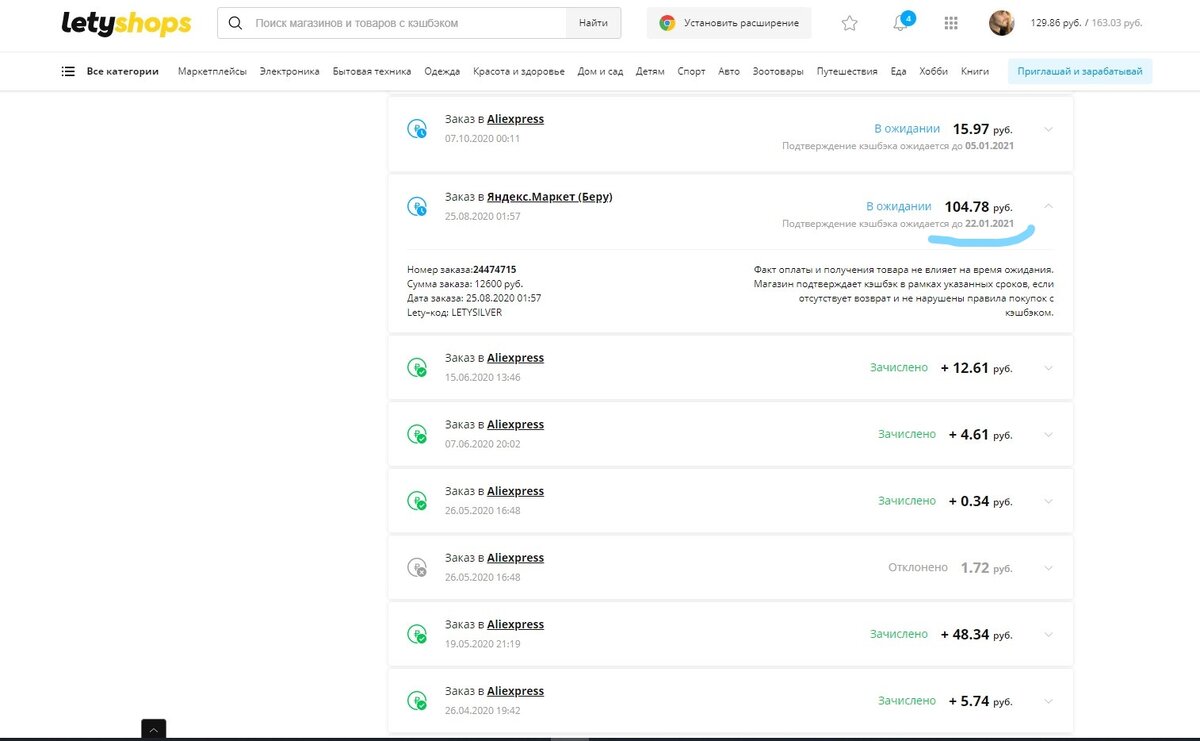The height and width of the screenshot is (741, 1200).
Task: Click Приглашай и зарабатывай button
Action: [1080, 72]
